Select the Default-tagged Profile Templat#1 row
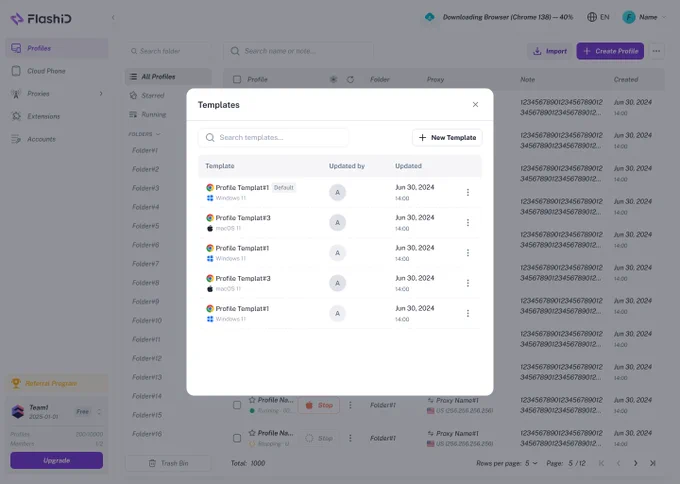This screenshot has height=484, width=680. (340, 192)
